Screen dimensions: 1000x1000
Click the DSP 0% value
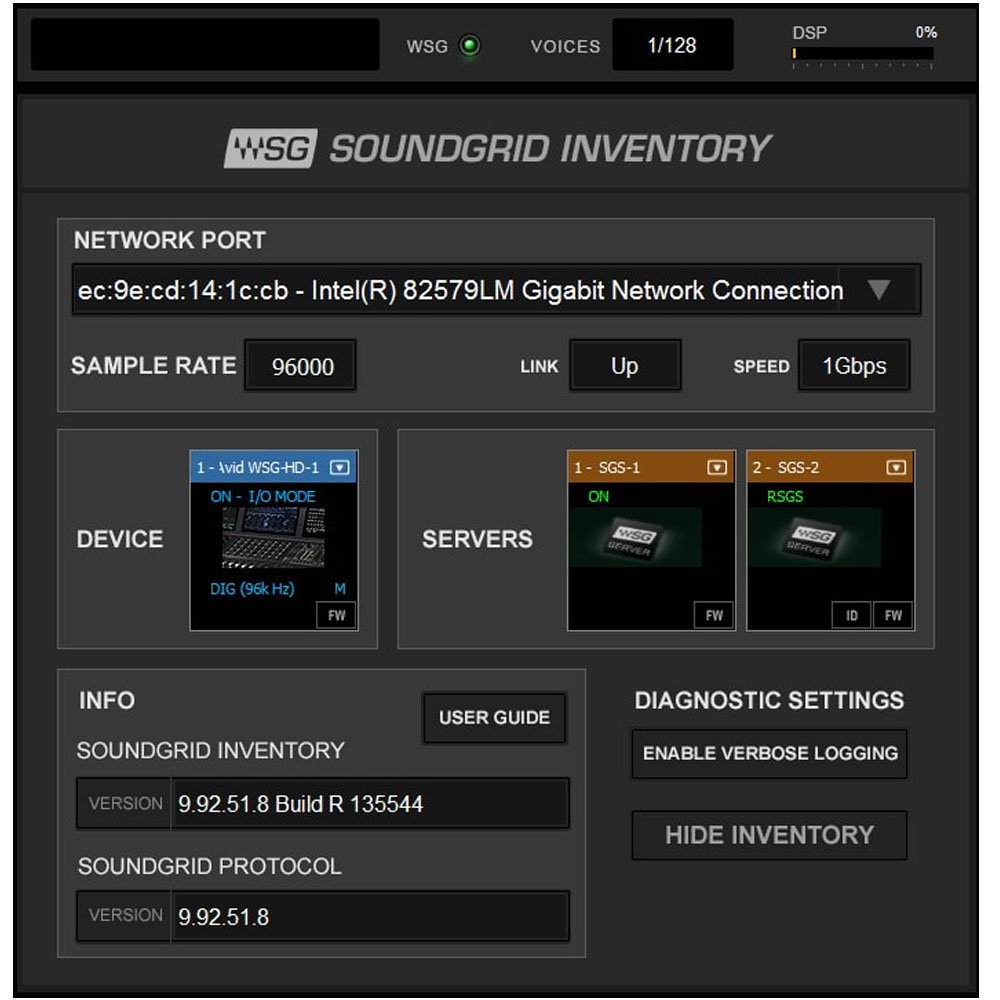click(x=926, y=32)
